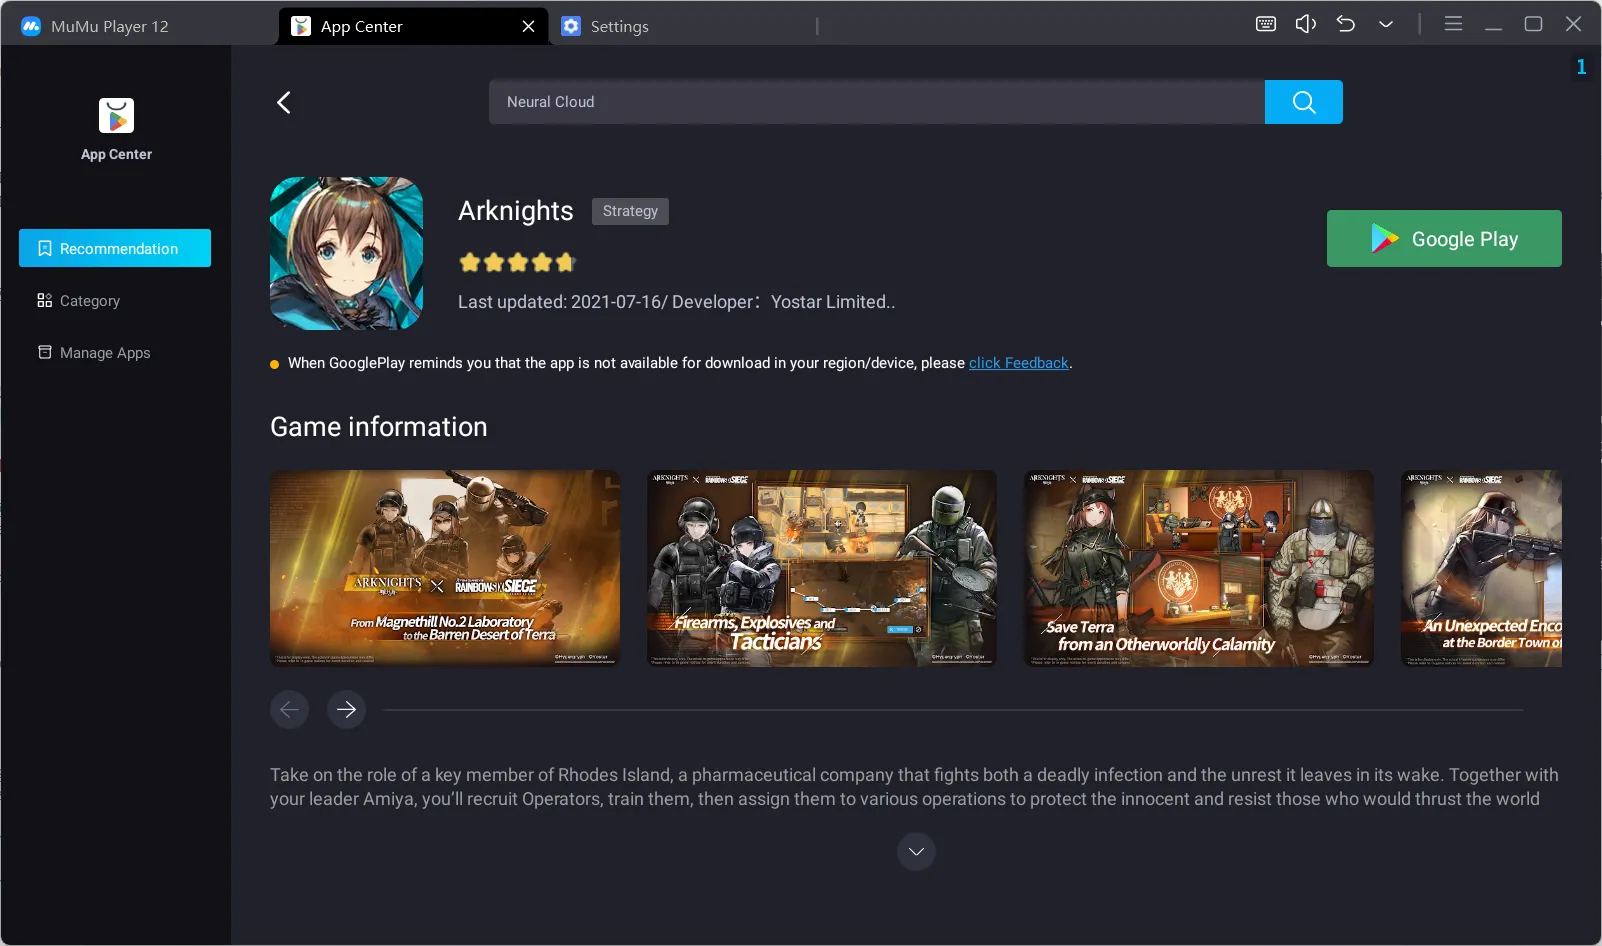Viewport: 1602px width, 946px height.
Task: Open the click Feedback link
Action: (1018, 363)
